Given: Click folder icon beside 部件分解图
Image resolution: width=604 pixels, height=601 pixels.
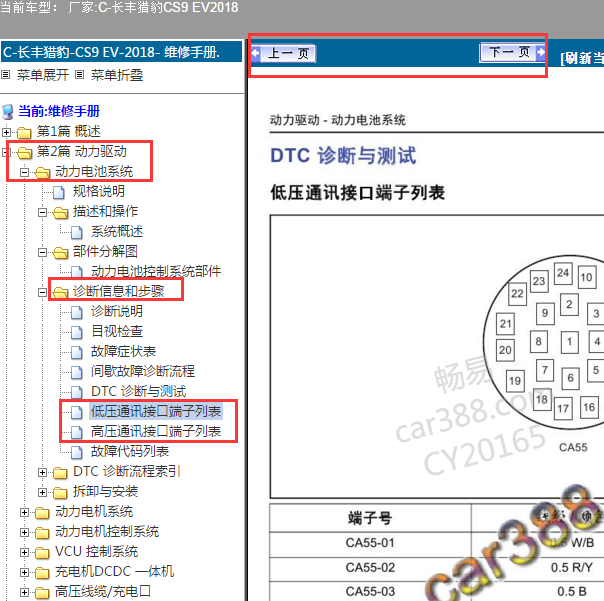Looking at the screenshot, I should tap(60, 253).
